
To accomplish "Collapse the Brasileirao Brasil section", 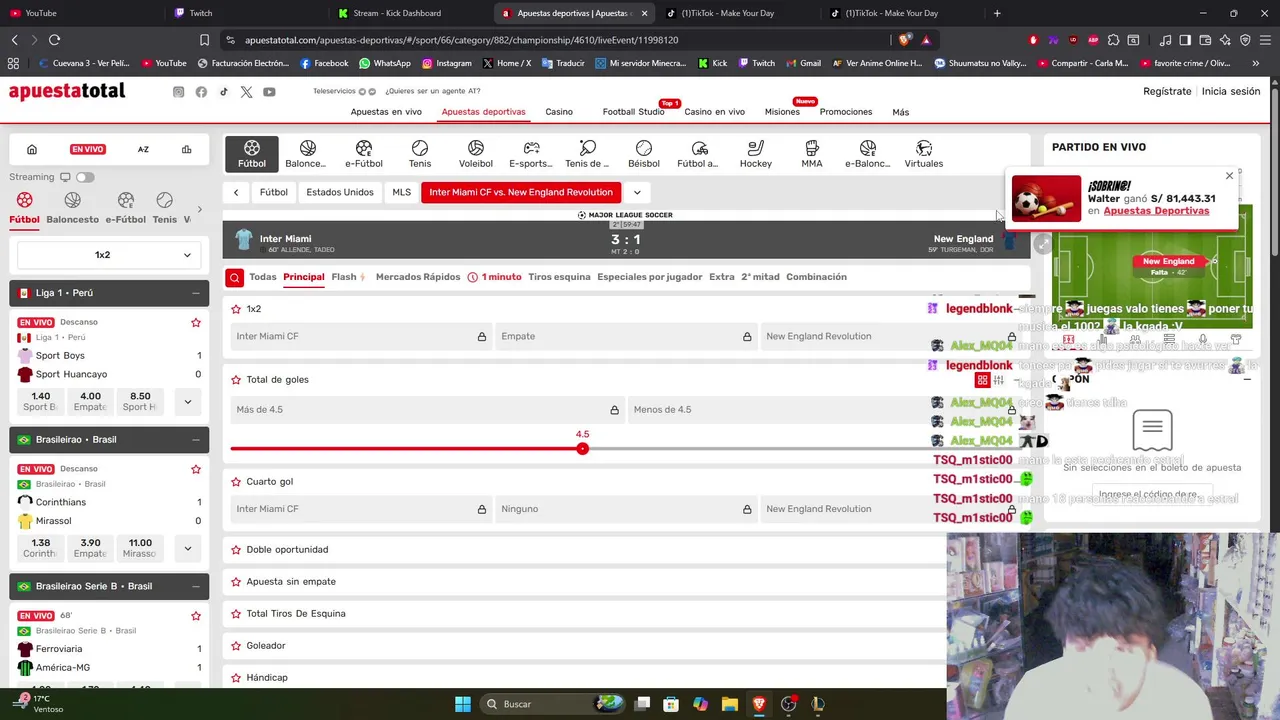I will pos(196,440).
